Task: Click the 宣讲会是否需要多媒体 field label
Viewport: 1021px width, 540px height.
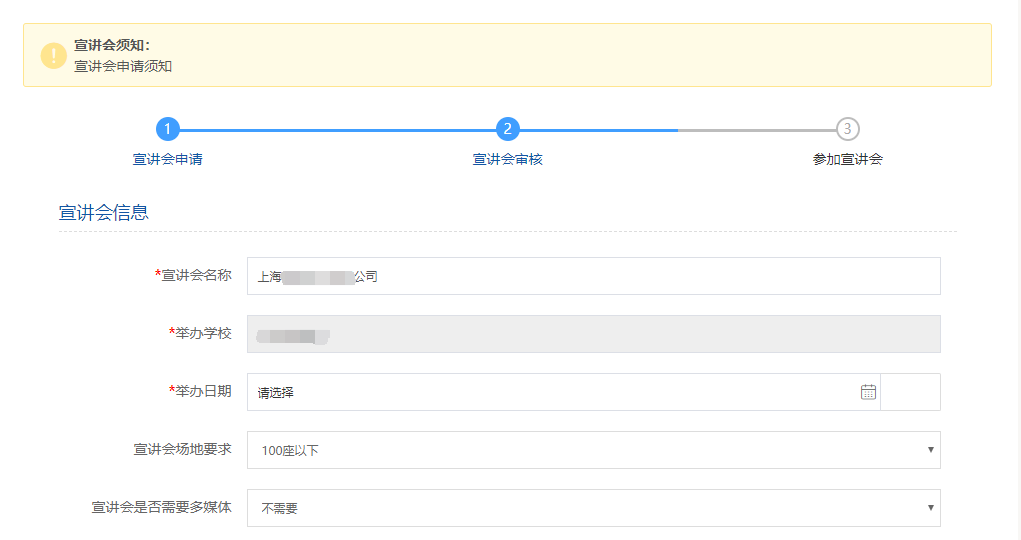Action: [x=161, y=507]
